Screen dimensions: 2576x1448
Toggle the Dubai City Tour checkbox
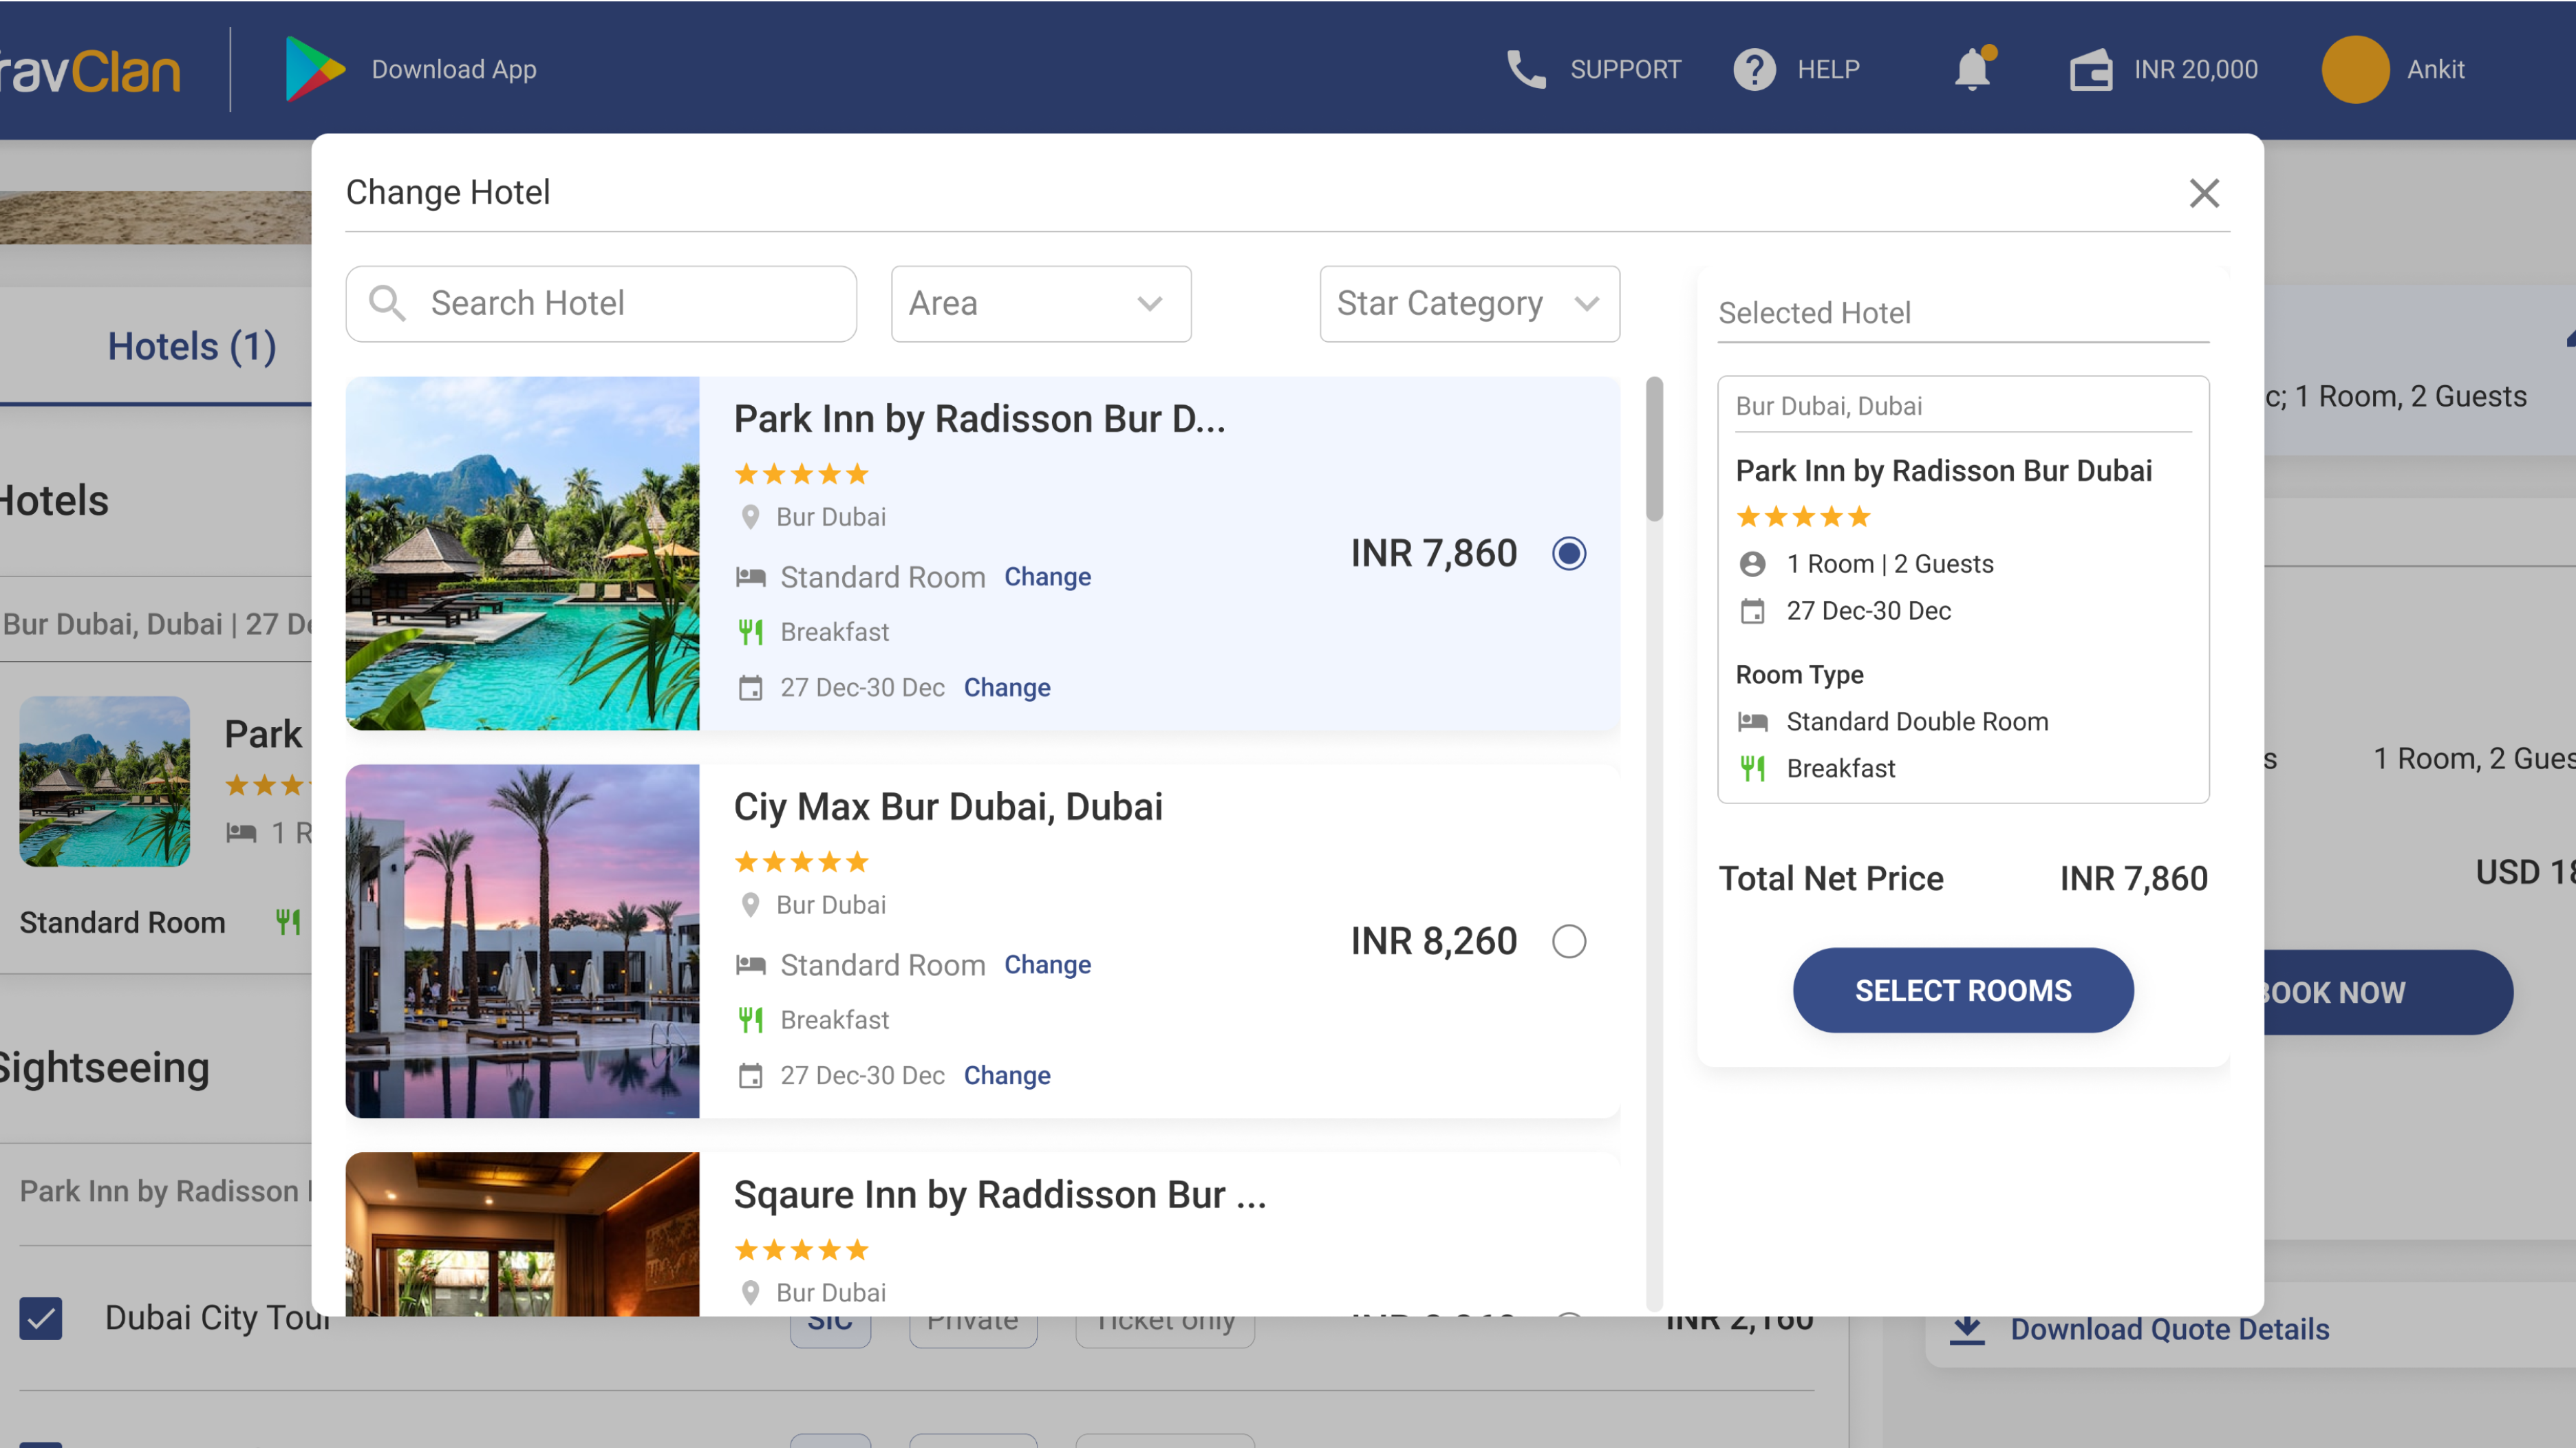point(41,1318)
